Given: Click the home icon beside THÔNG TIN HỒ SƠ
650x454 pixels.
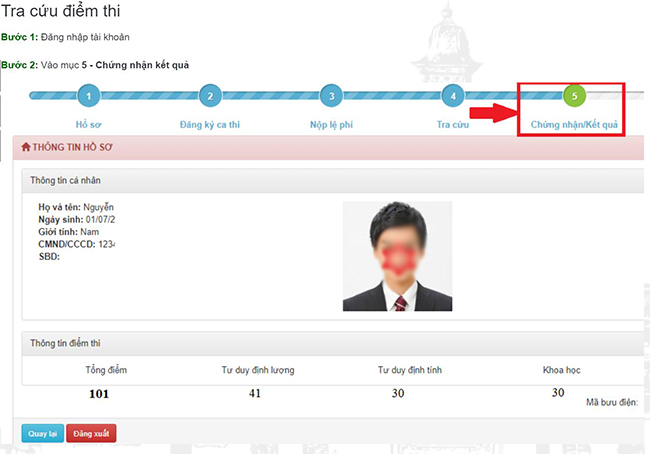Looking at the screenshot, I should point(26,147).
